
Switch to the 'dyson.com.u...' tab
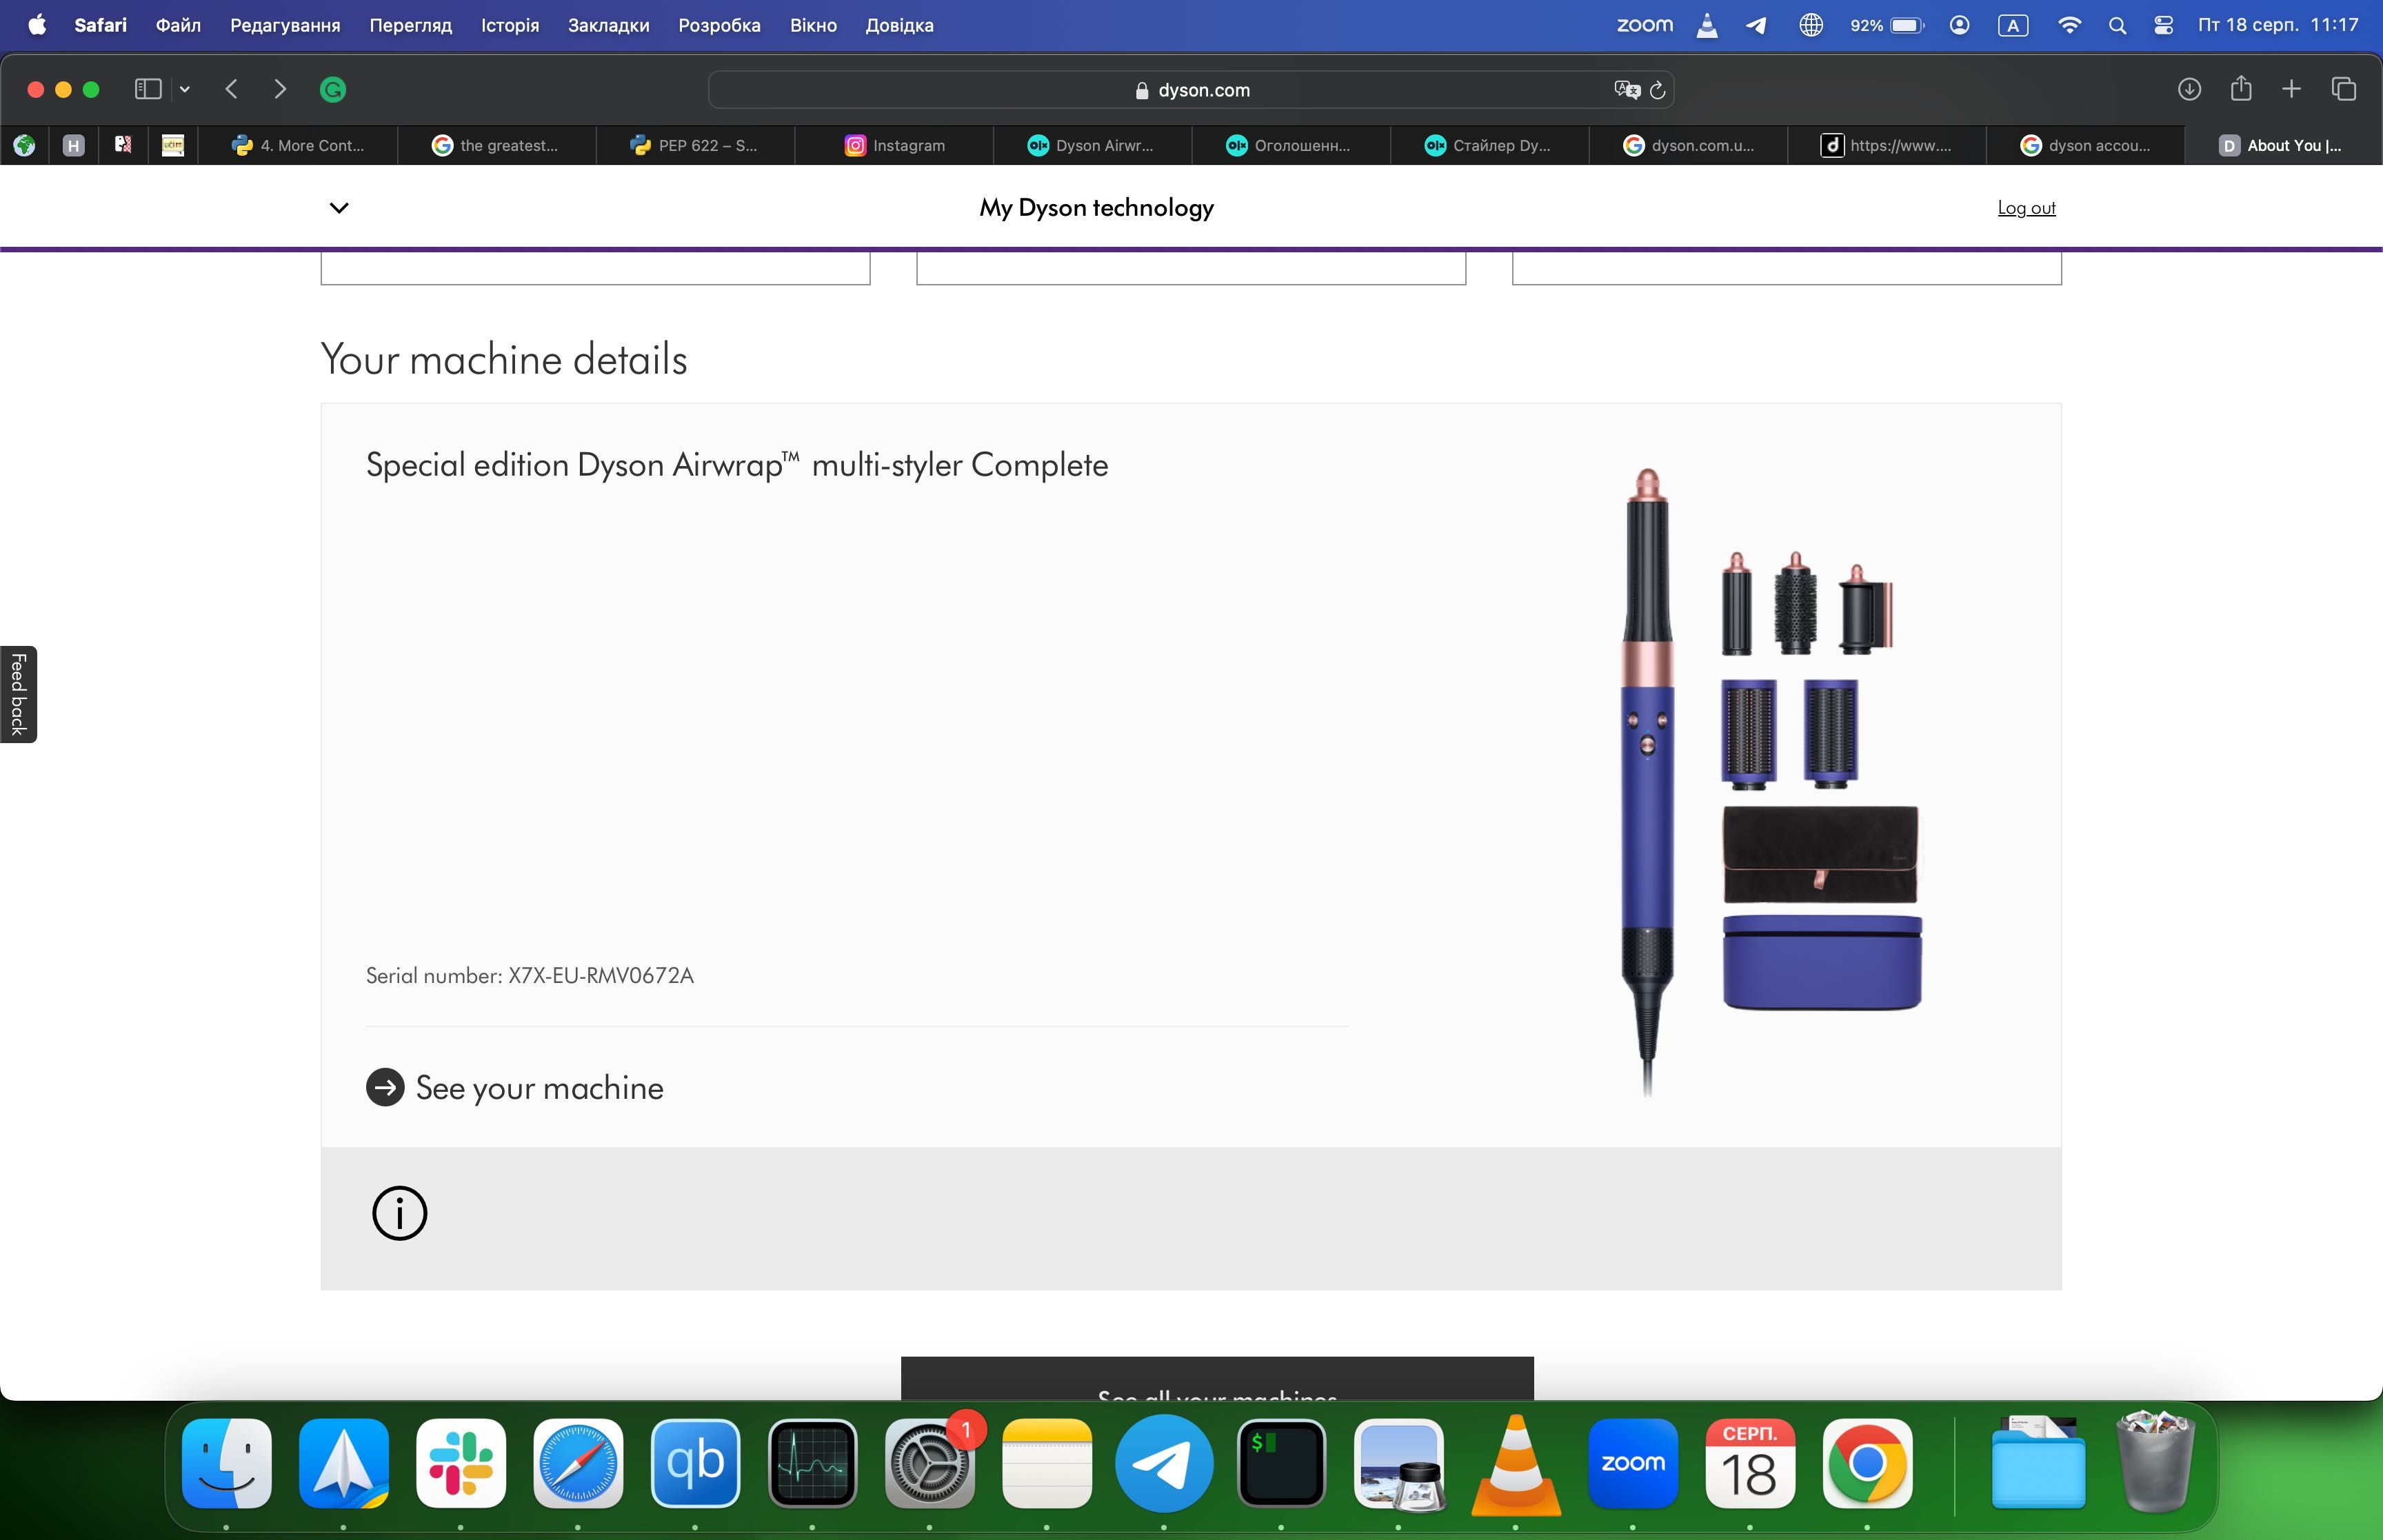(1688, 145)
